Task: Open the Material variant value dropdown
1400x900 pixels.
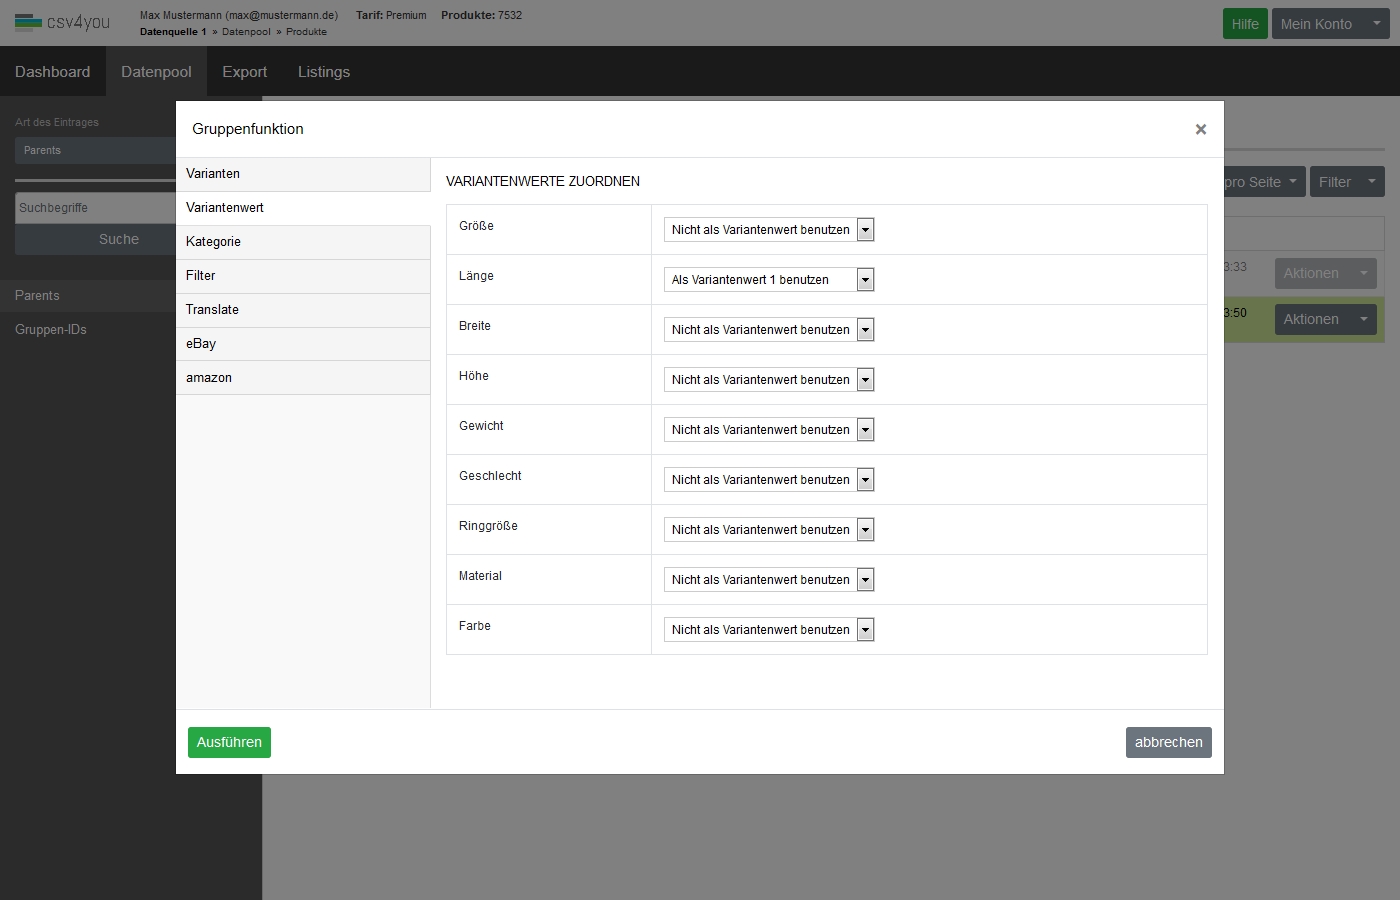Action: pos(768,580)
